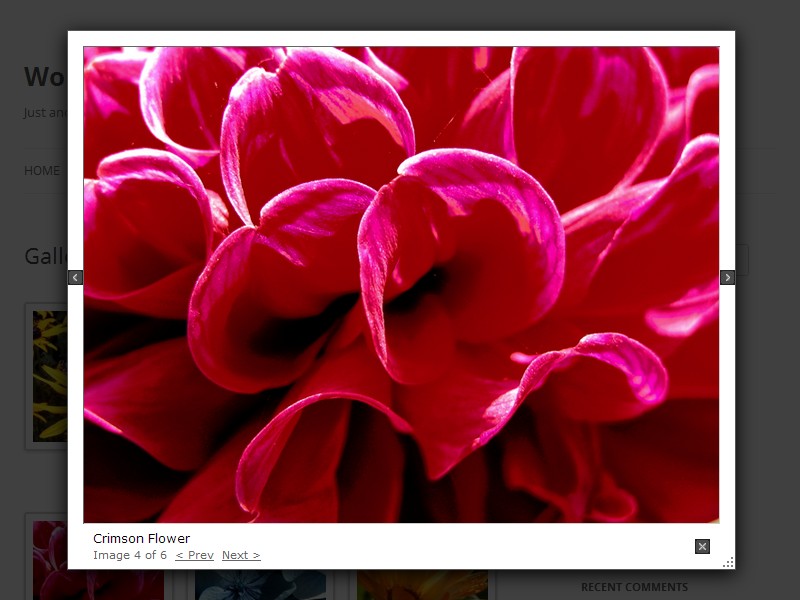Click the resize grip dots on the lightbox
Screen dimensions: 800x600
click(x=729, y=563)
